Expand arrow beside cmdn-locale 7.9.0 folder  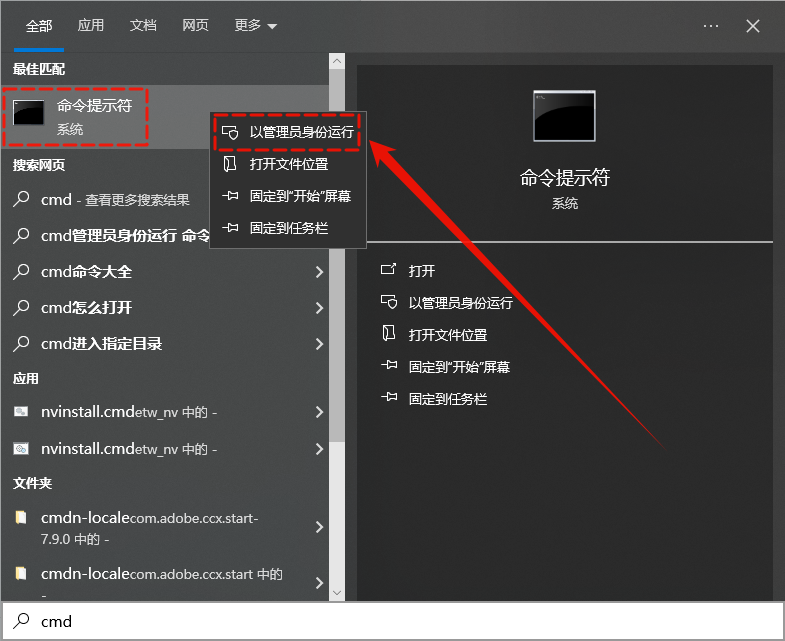point(319,527)
